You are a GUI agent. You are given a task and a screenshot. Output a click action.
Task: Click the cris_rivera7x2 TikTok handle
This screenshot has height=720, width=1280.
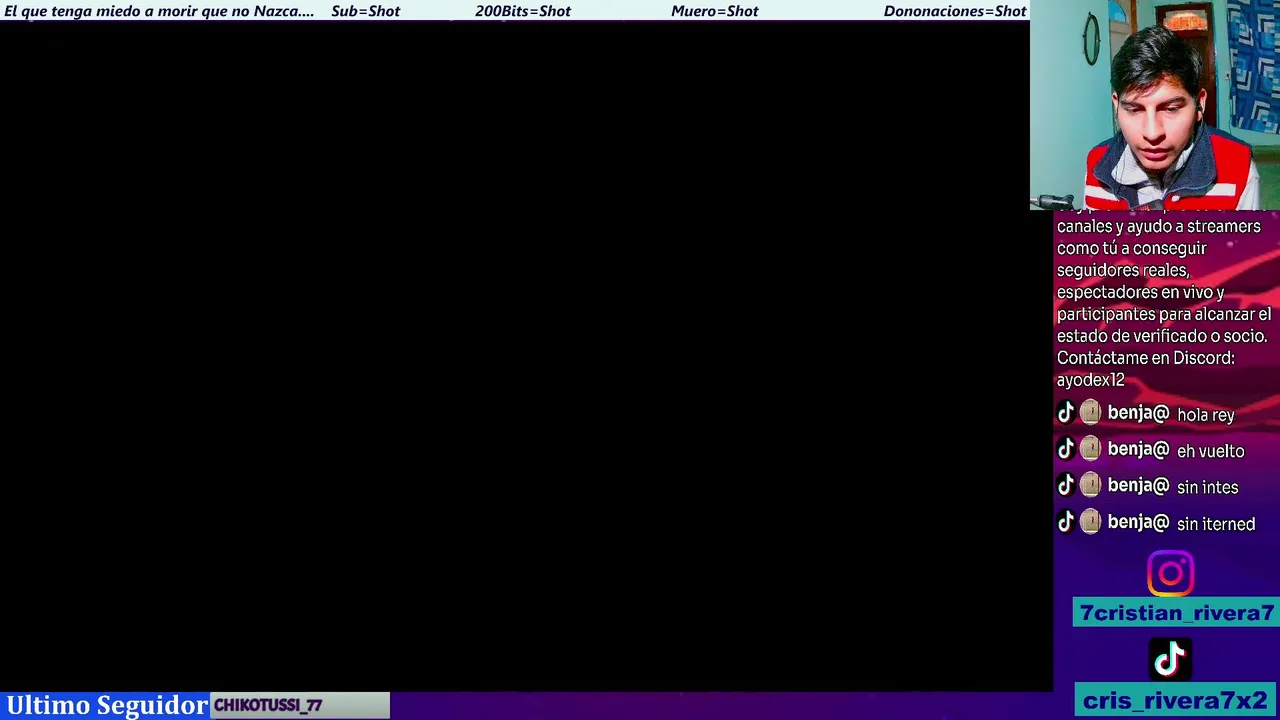click(x=1176, y=700)
